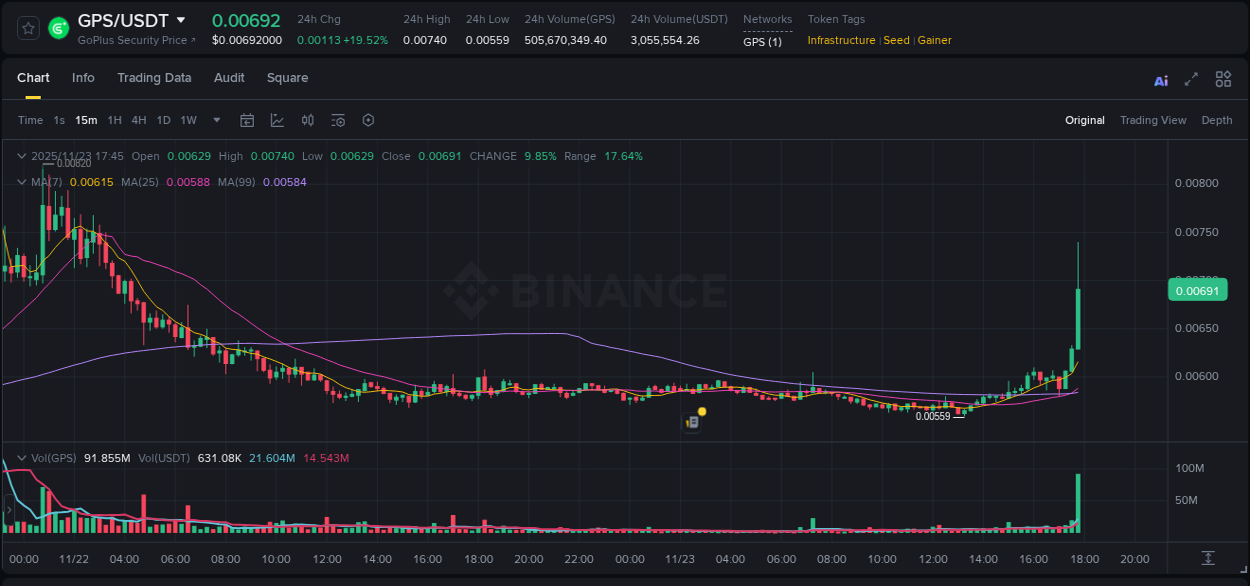Open the AI analysis assistant

point(1160,79)
